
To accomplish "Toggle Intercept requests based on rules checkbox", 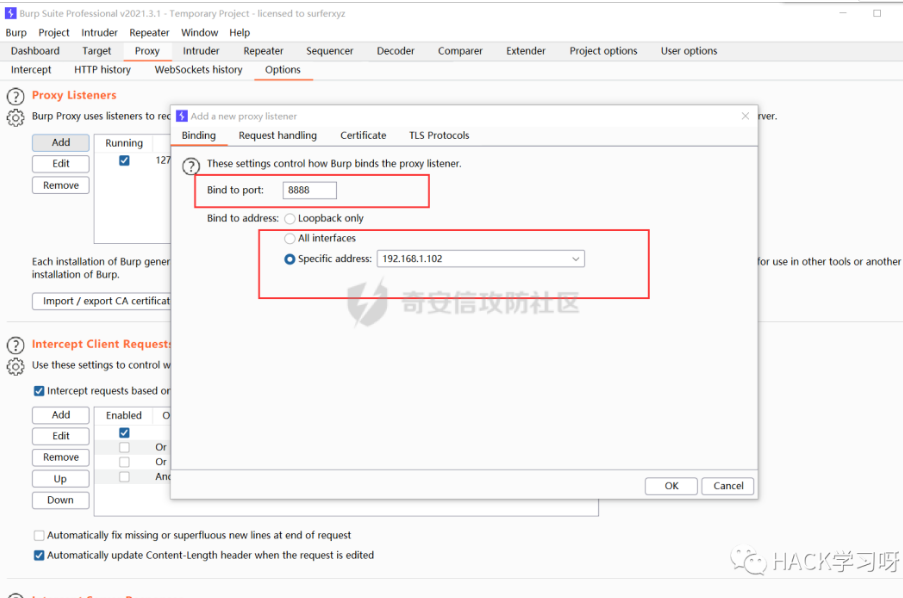I will 39,391.
